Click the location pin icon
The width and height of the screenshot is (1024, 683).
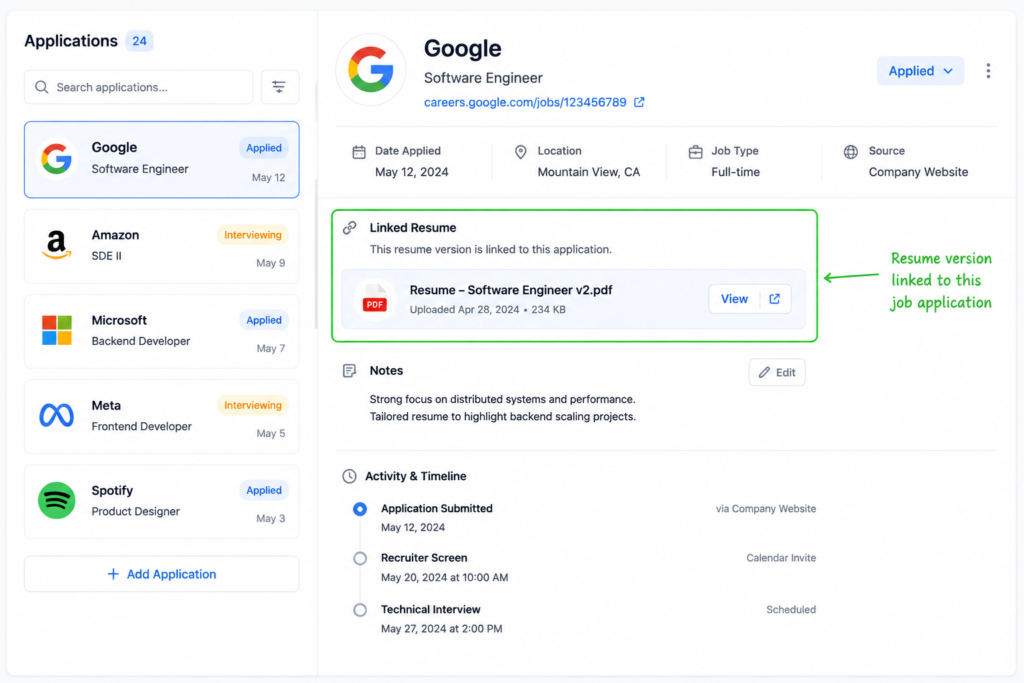(520, 152)
